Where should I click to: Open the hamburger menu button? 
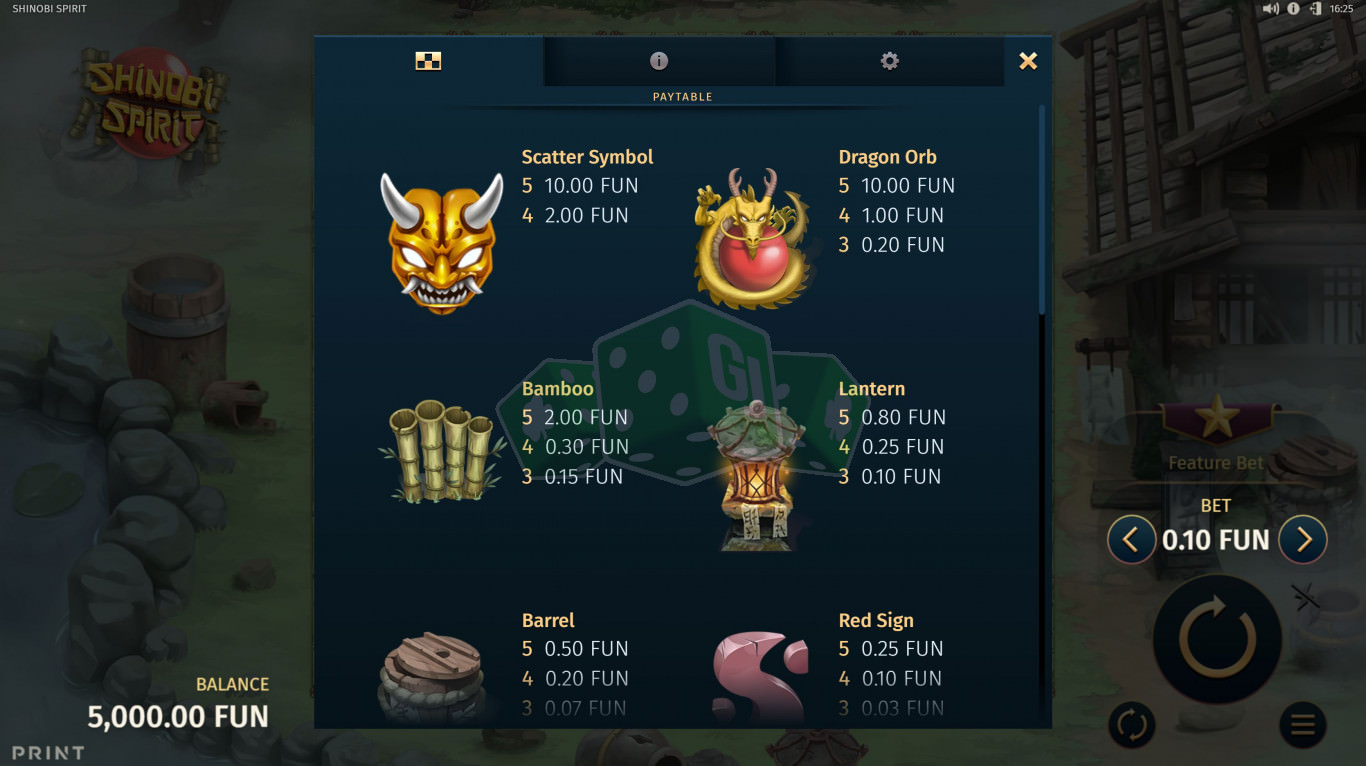1303,725
